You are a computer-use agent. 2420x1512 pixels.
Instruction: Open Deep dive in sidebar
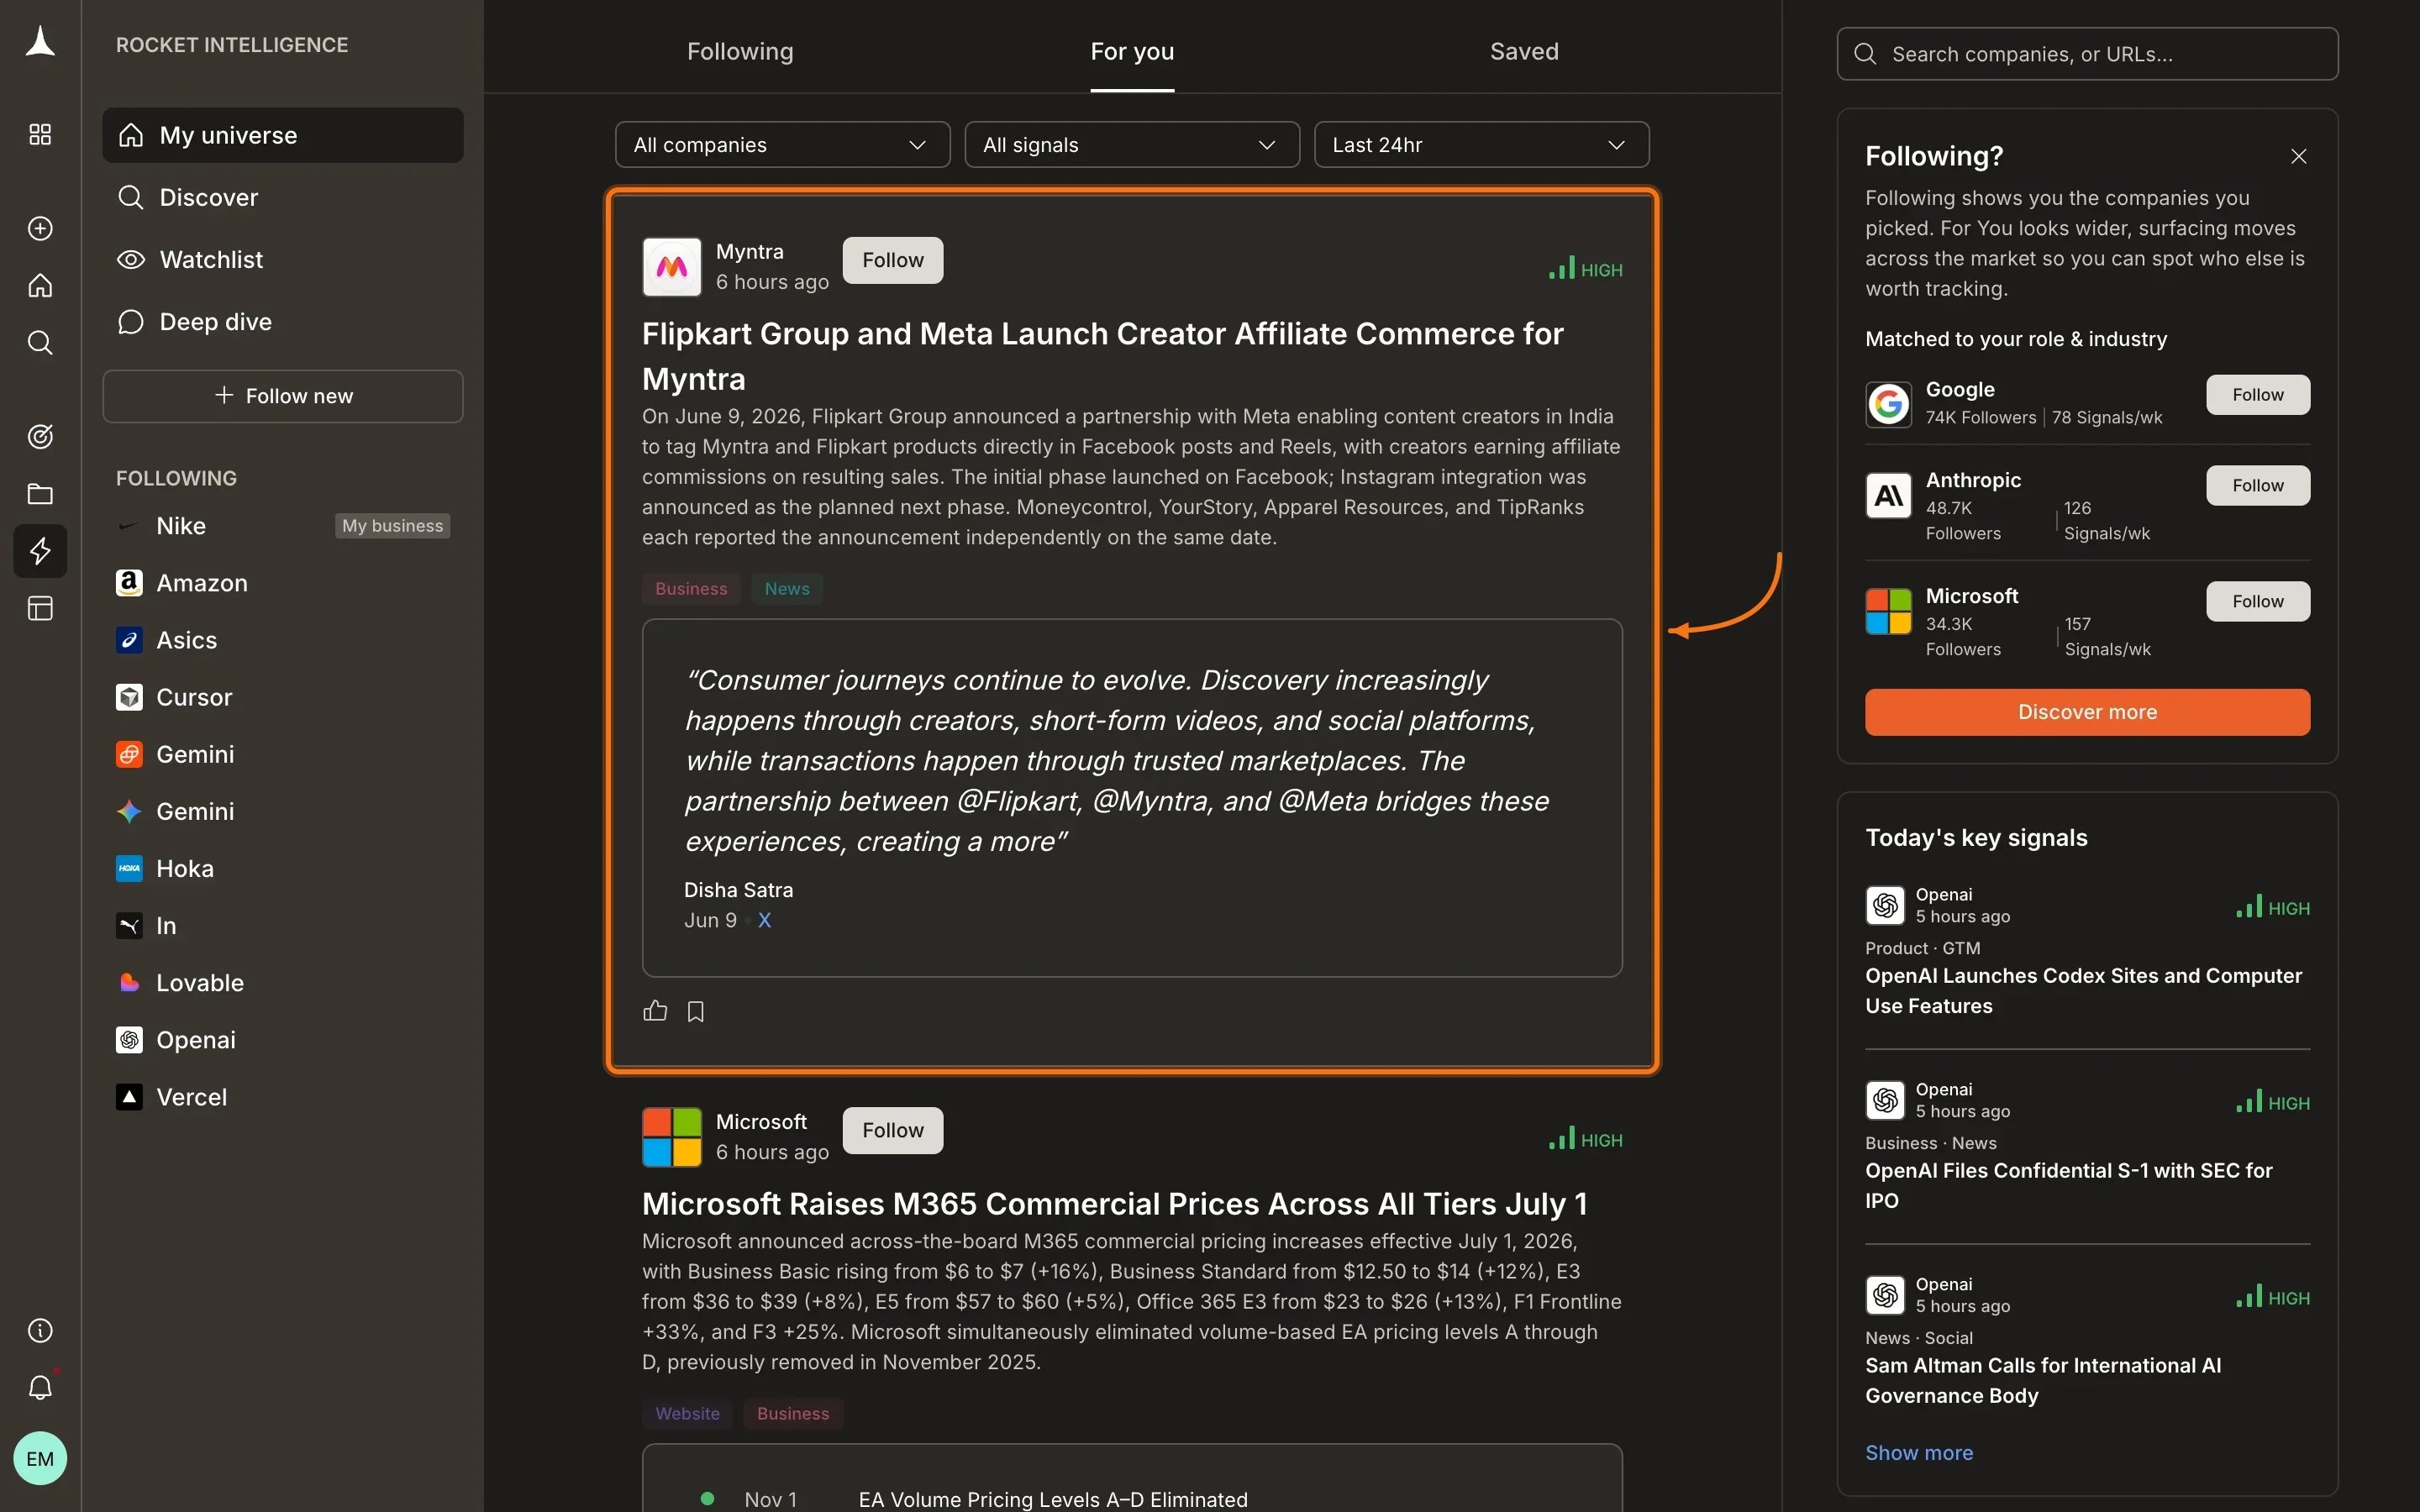283,321
